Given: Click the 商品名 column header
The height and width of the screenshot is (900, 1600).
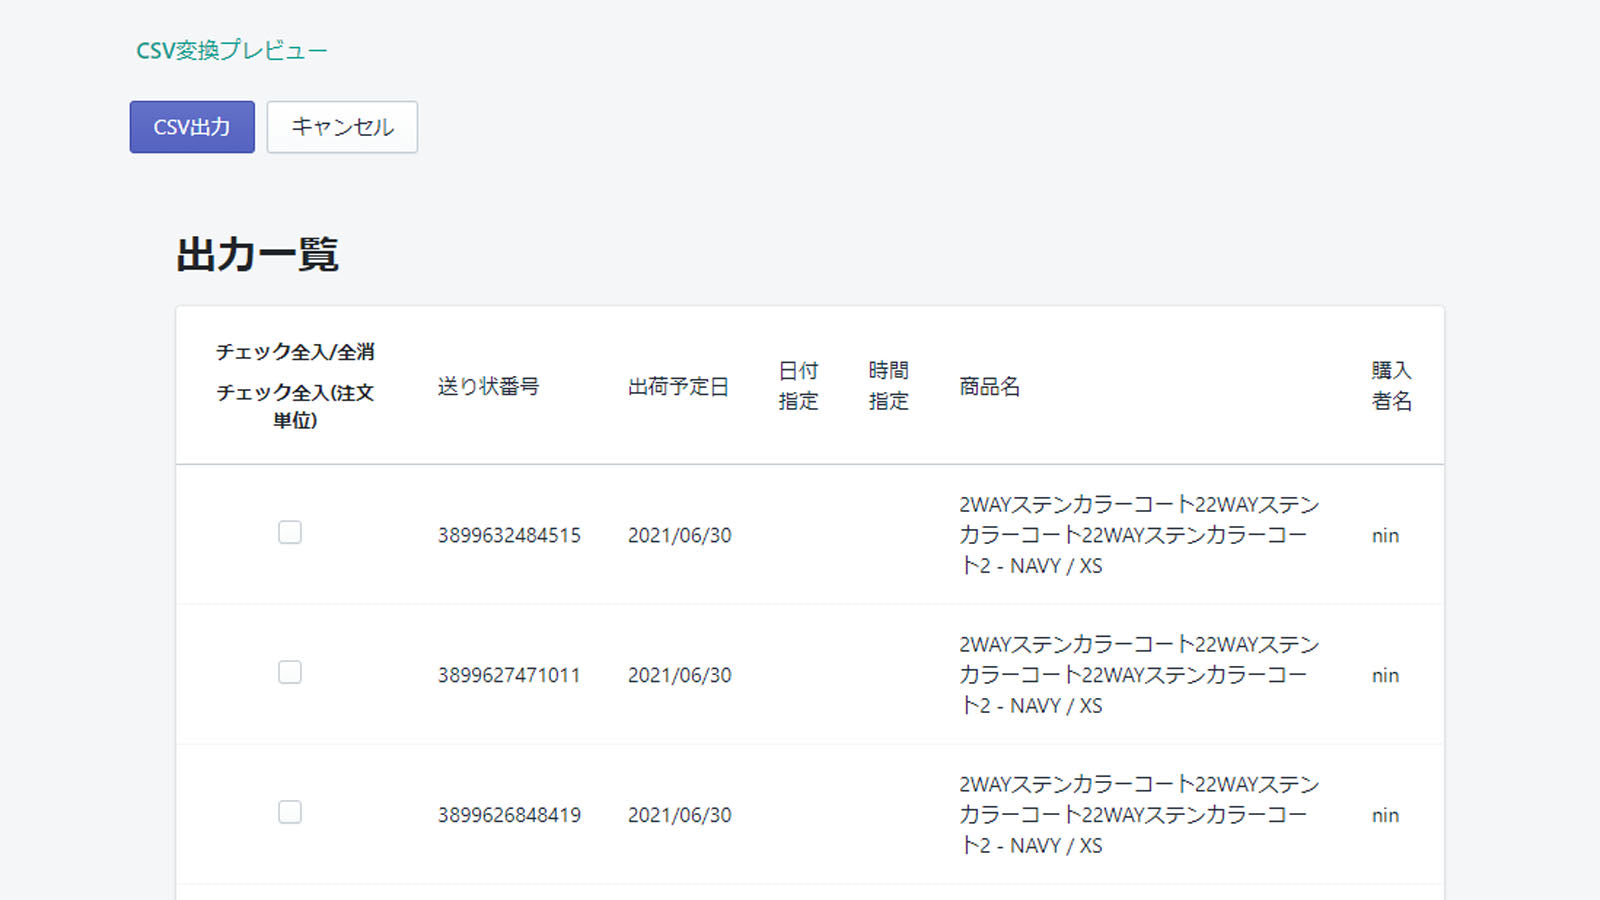Looking at the screenshot, I should pos(989,386).
